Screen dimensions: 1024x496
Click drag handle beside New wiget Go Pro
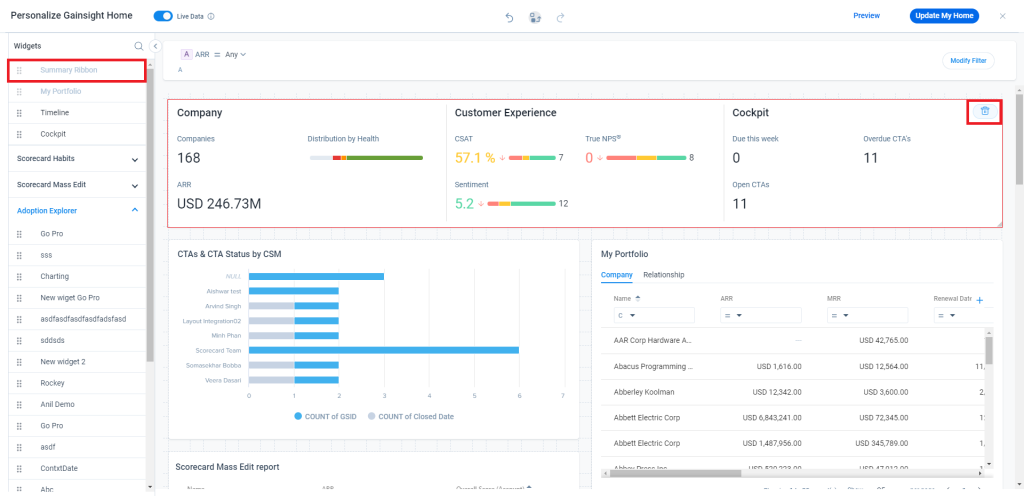pyautogui.click(x=19, y=298)
